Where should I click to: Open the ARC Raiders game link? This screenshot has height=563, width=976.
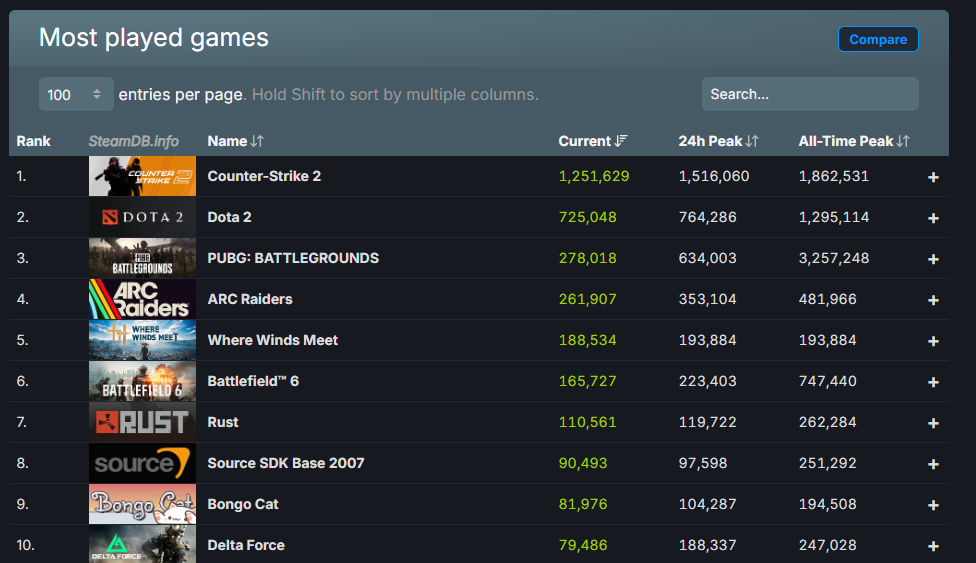tap(250, 300)
